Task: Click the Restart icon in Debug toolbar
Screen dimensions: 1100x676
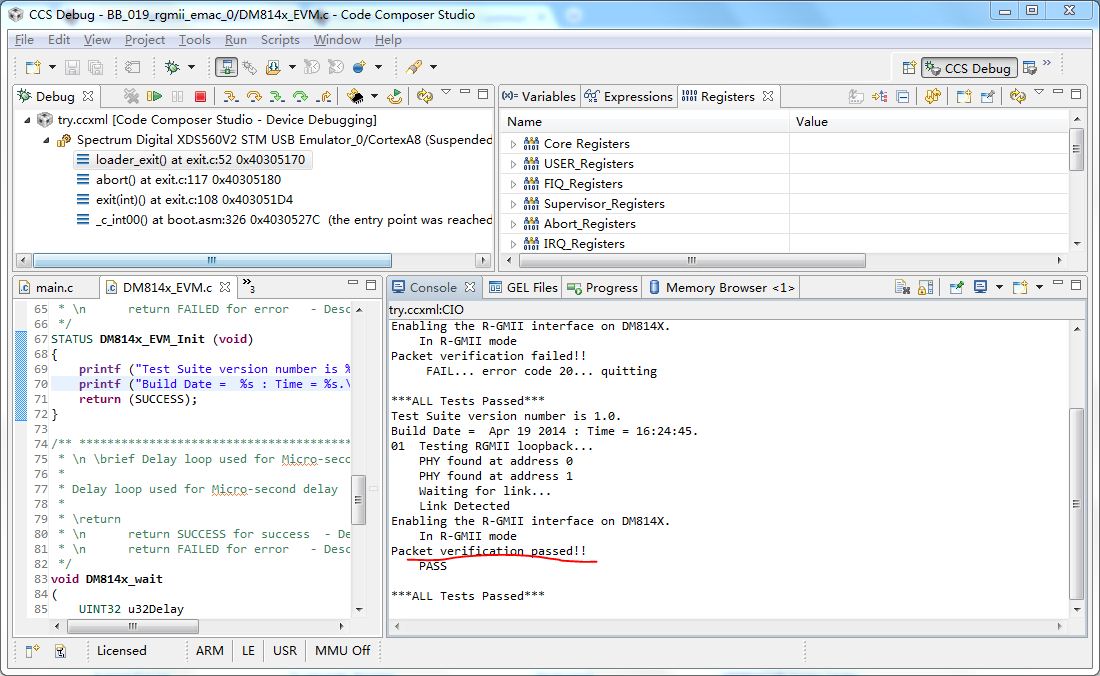Action: pyautogui.click(x=395, y=96)
